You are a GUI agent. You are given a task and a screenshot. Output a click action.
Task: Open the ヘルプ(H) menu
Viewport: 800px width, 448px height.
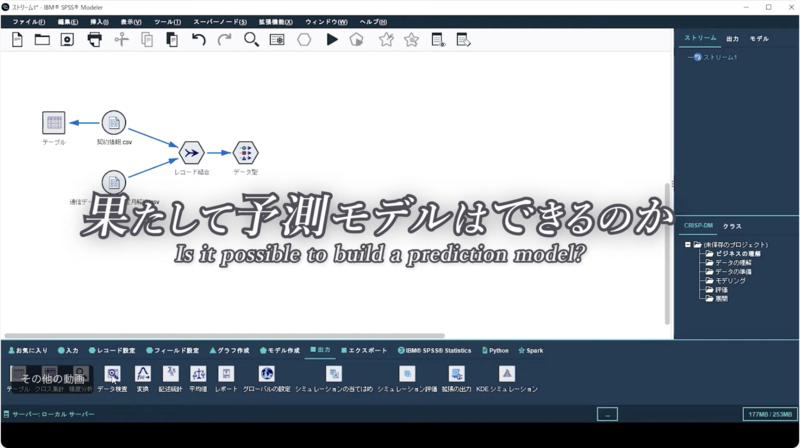point(373,22)
